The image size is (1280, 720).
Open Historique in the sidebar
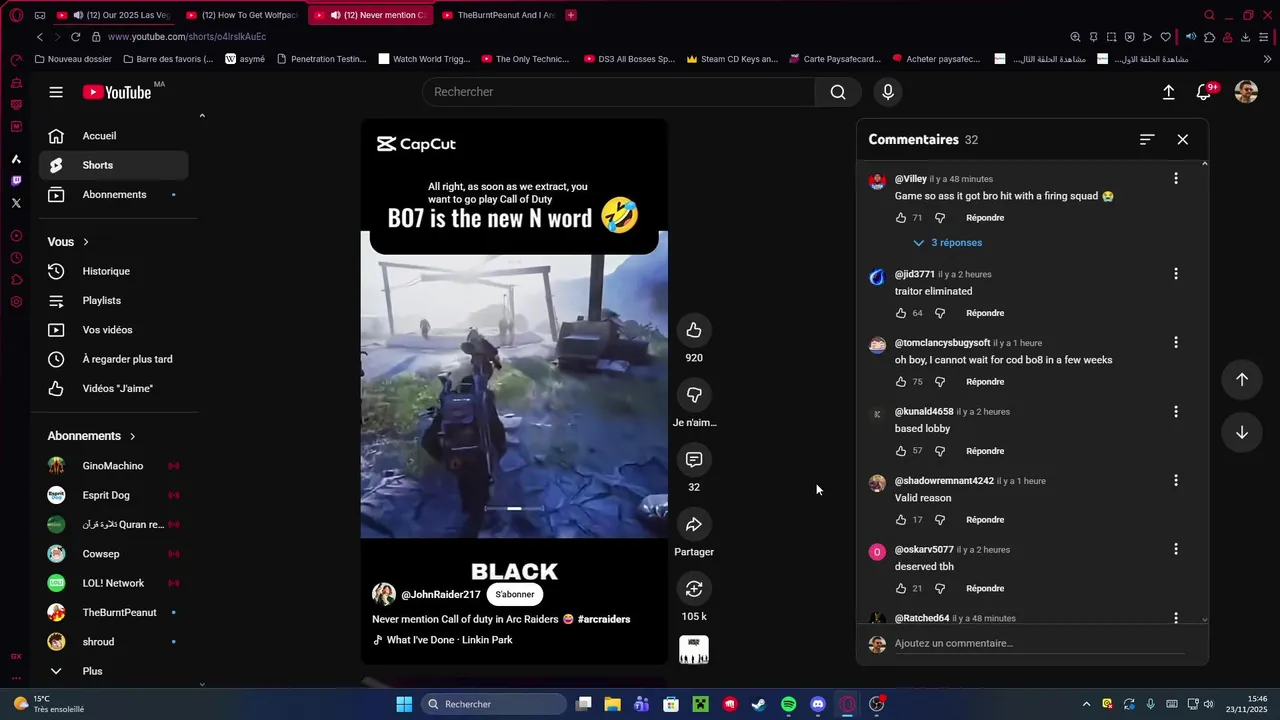pyautogui.click(x=114, y=271)
